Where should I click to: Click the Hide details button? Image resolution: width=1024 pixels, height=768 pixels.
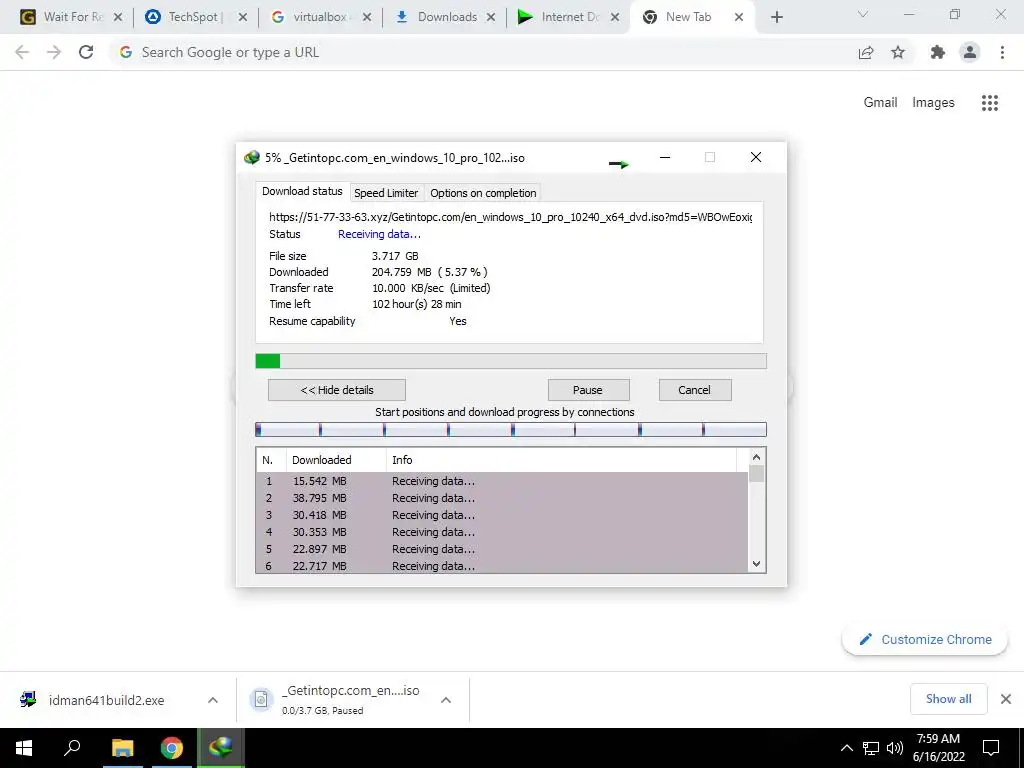click(337, 390)
